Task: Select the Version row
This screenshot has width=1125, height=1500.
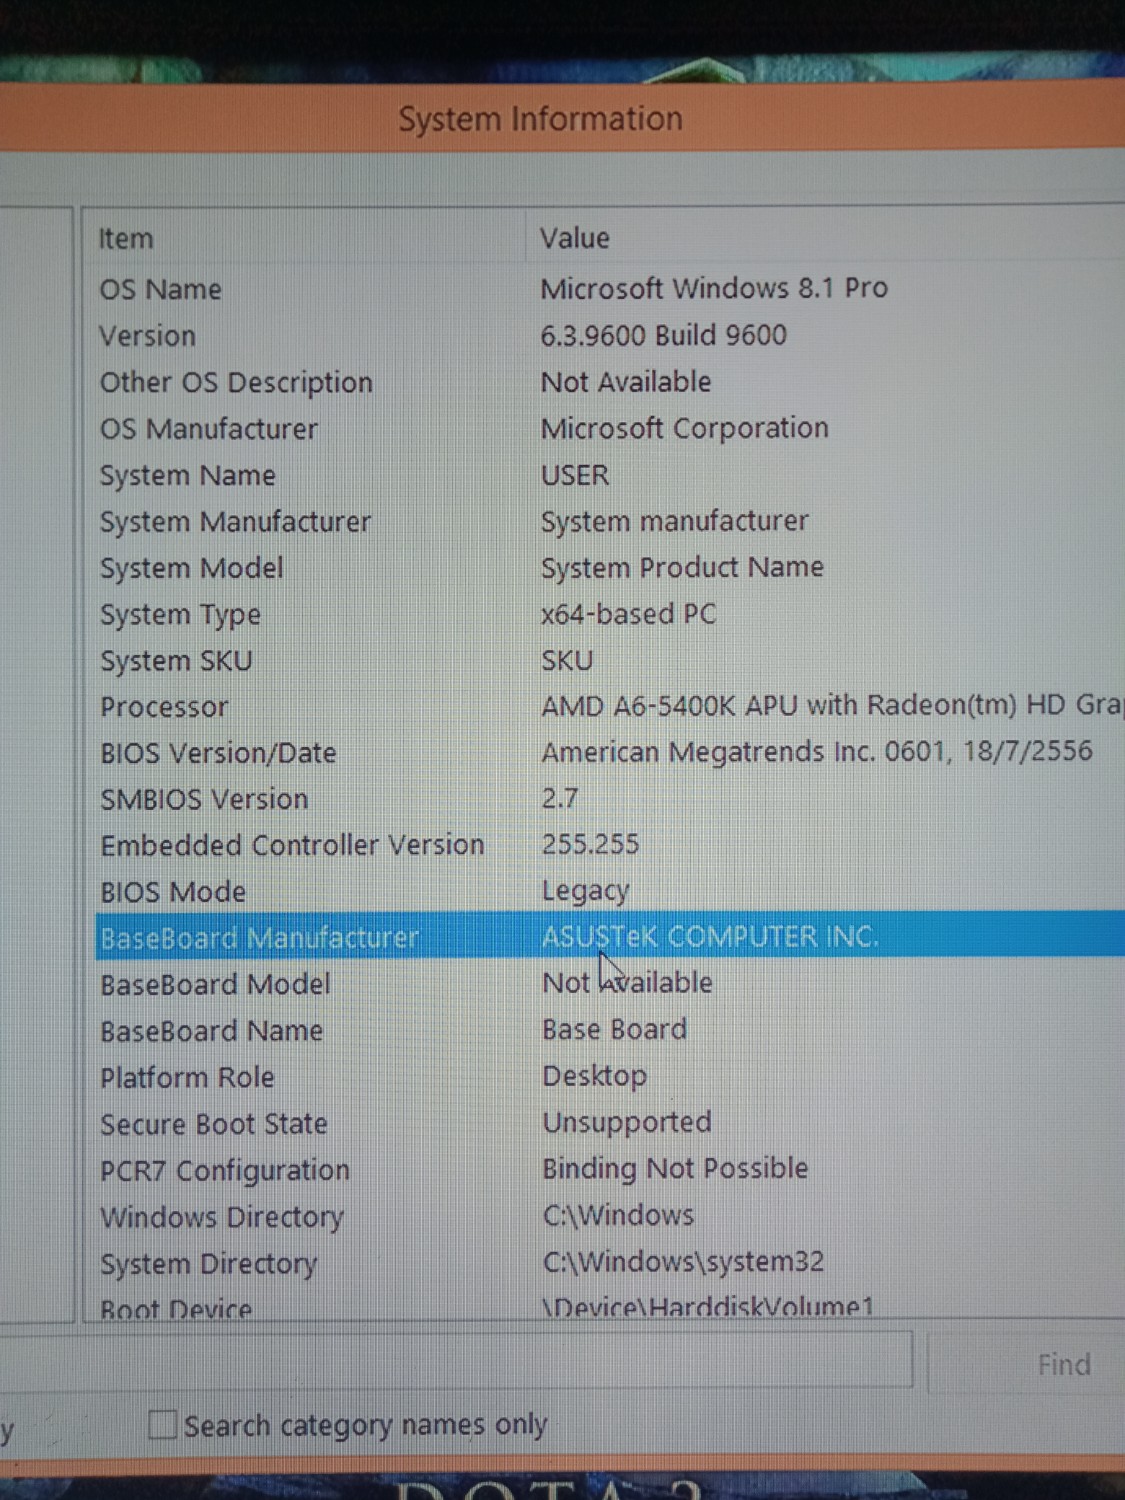Action: click(609, 335)
